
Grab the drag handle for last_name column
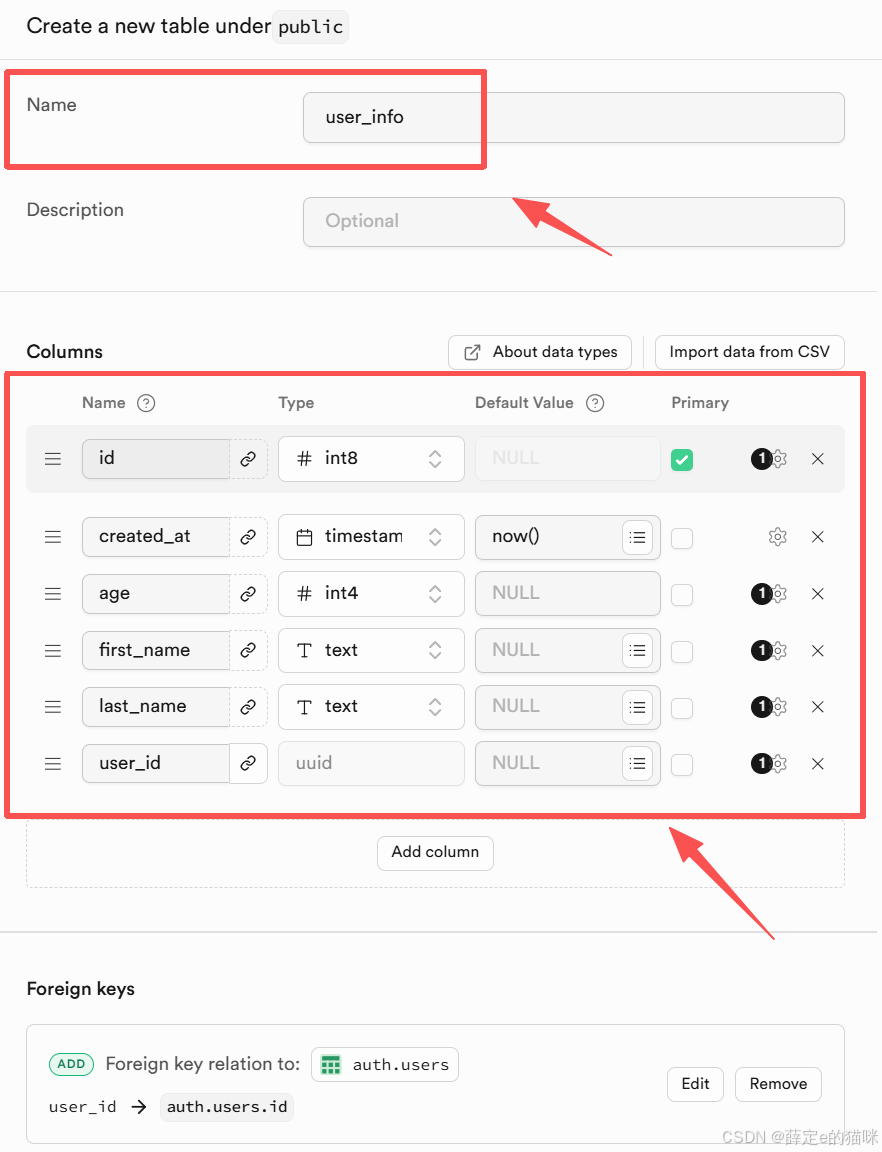pos(53,707)
